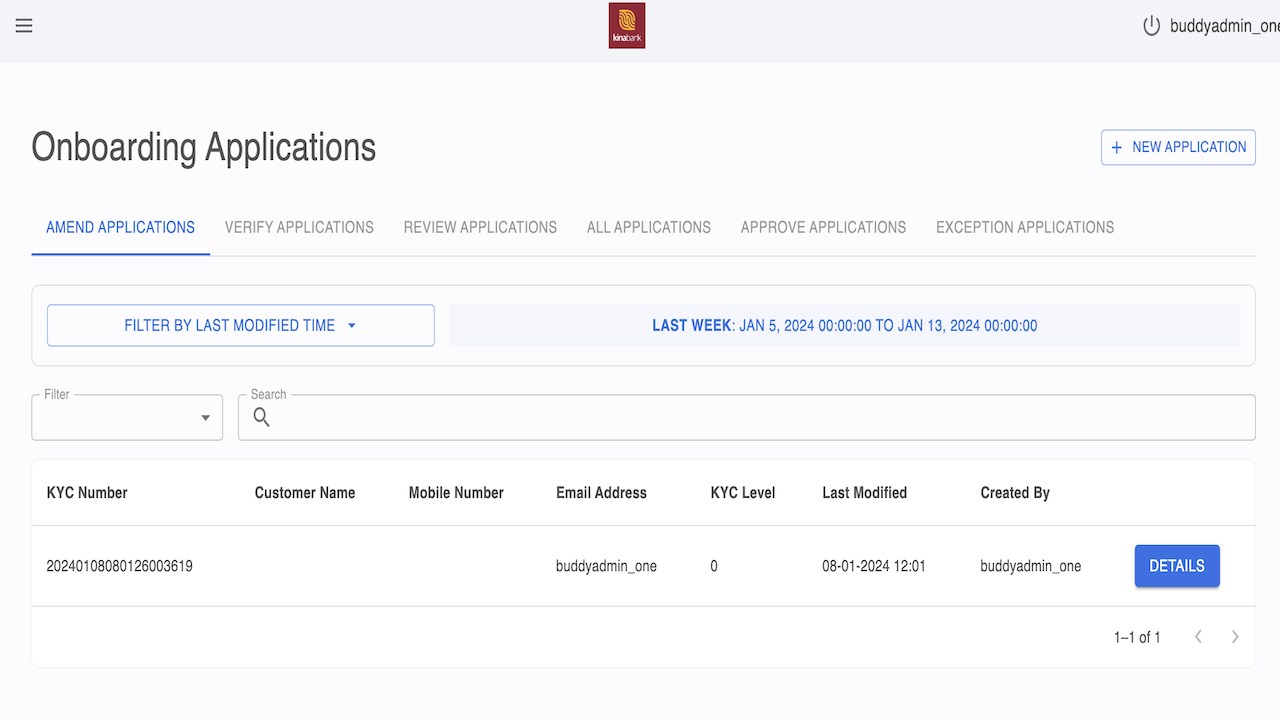The width and height of the screenshot is (1280, 720).
Task: Click the Last Week date range banner
Action: (x=844, y=326)
